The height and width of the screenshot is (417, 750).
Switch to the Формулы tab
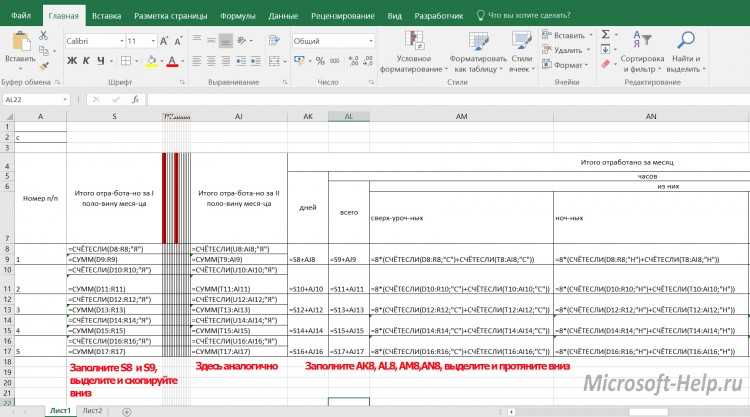click(x=238, y=16)
